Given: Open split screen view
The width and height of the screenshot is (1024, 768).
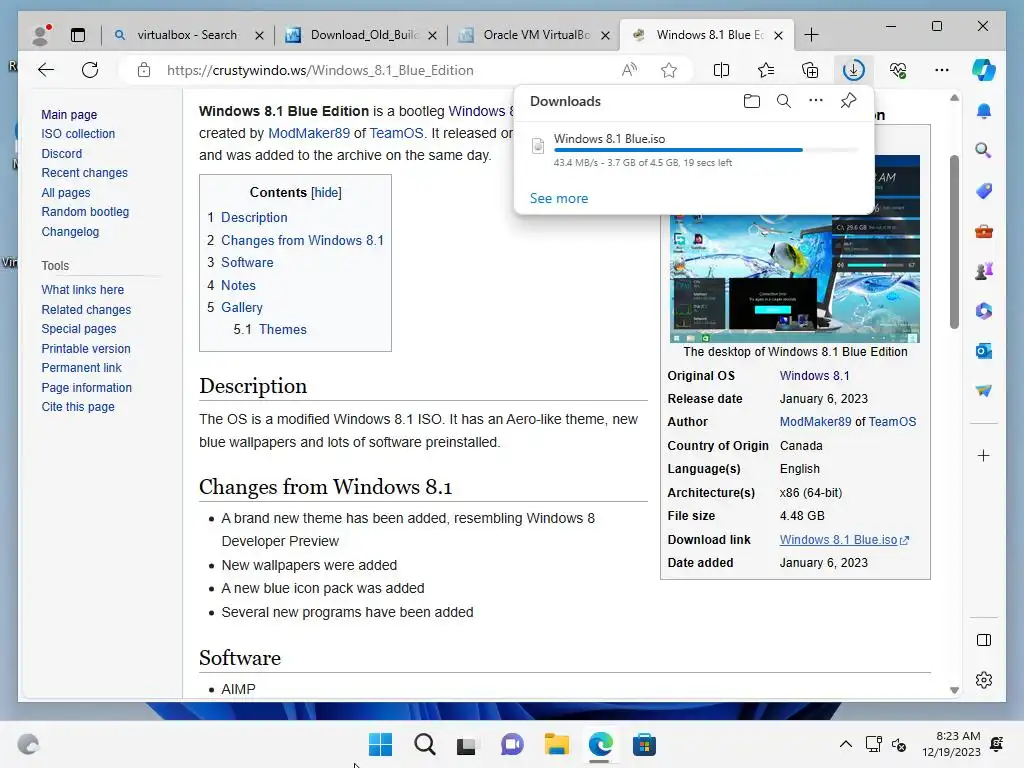Looking at the screenshot, I should click(722, 70).
